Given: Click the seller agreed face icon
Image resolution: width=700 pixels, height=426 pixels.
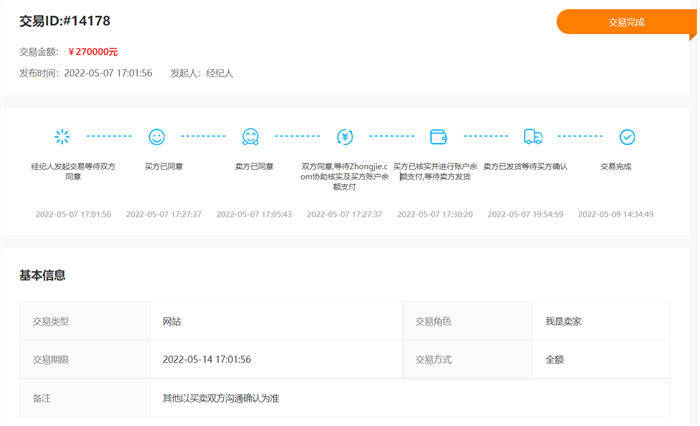Looking at the screenshot, I should coord(250,136).
